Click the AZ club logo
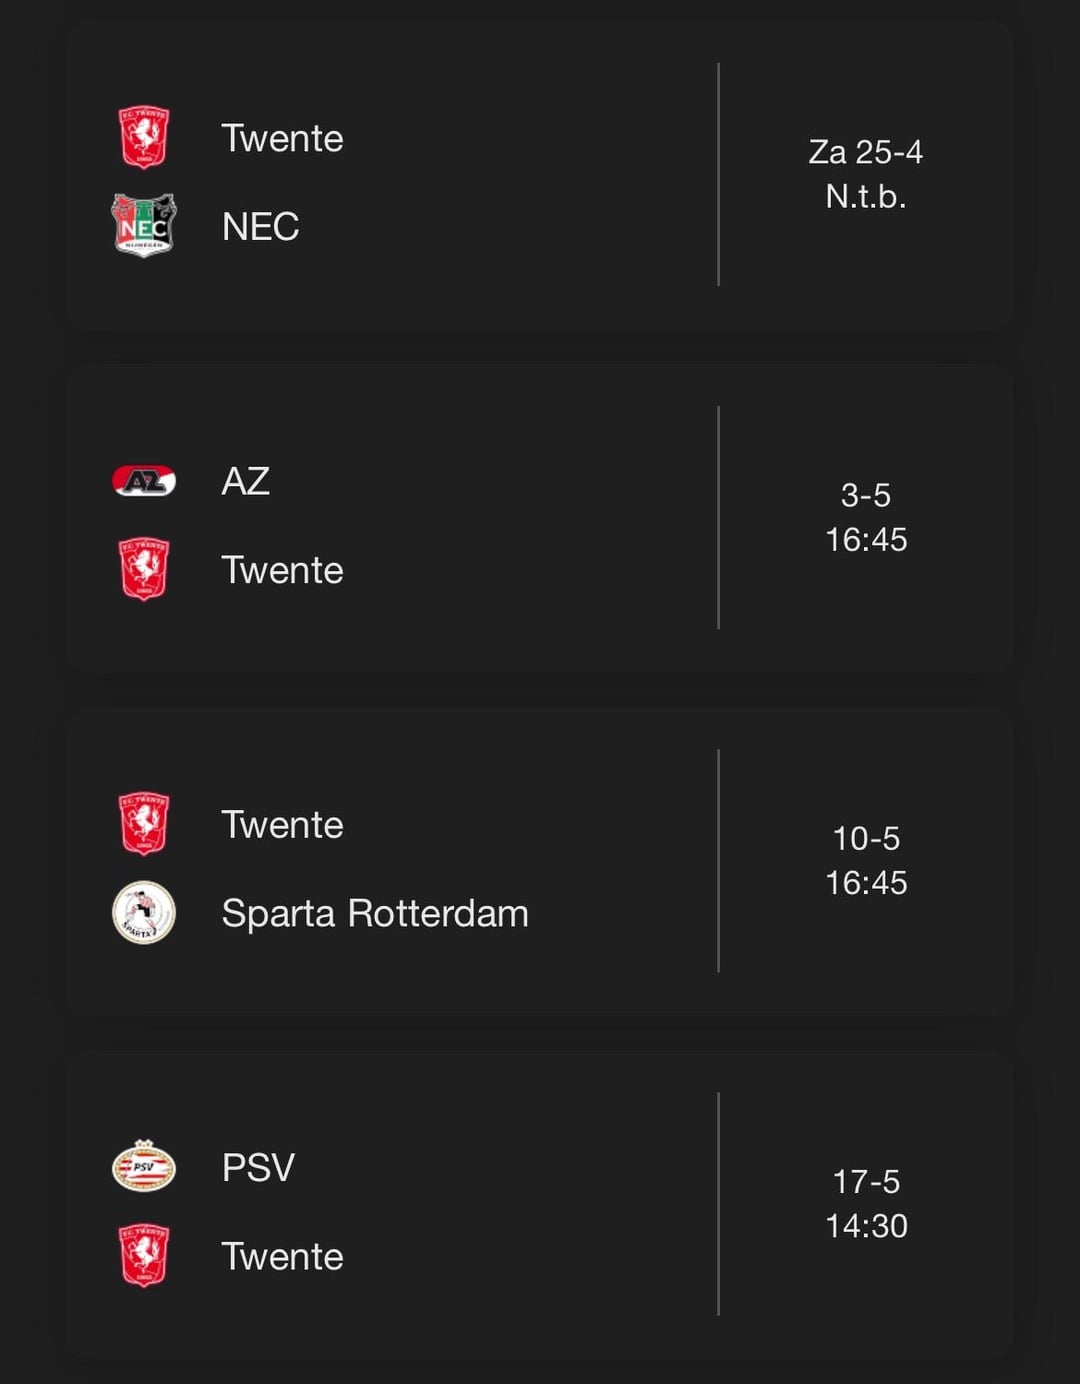The height and width of the screenshot is (1384, 1080). coord(144,481)
